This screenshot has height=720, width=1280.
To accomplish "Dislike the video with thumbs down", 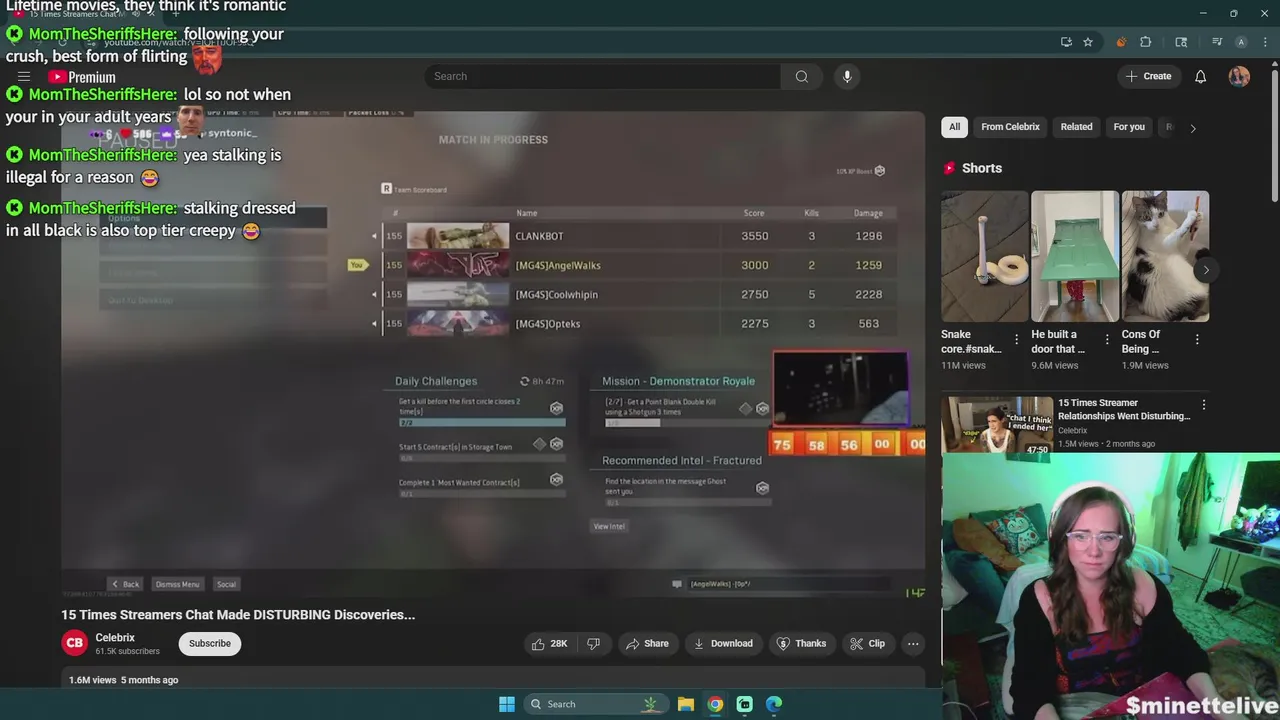I will 593,643.
